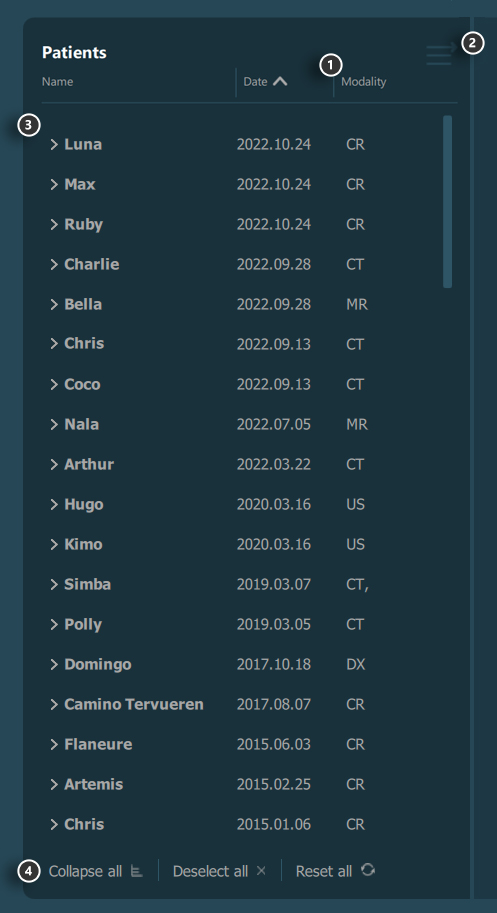
Task: Click the Deselect all button
Action: pyautogui.click(x=219, y=871)
